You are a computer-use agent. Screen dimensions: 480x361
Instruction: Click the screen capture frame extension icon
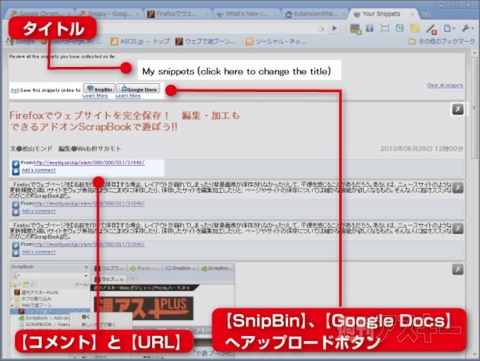385,29
